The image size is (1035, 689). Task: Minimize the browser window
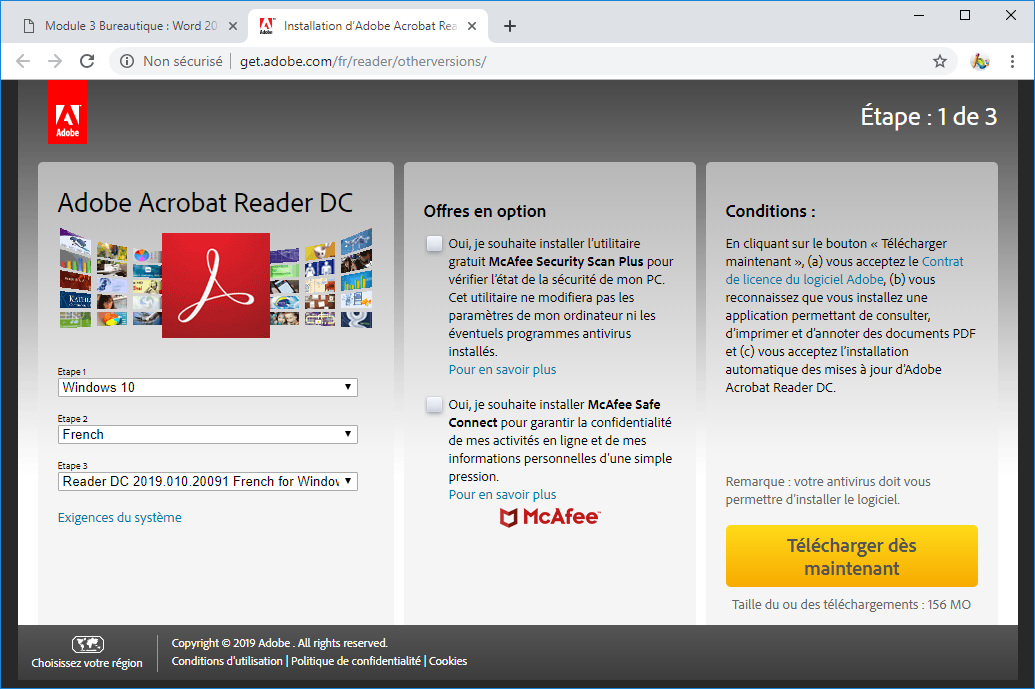(919, 15)
